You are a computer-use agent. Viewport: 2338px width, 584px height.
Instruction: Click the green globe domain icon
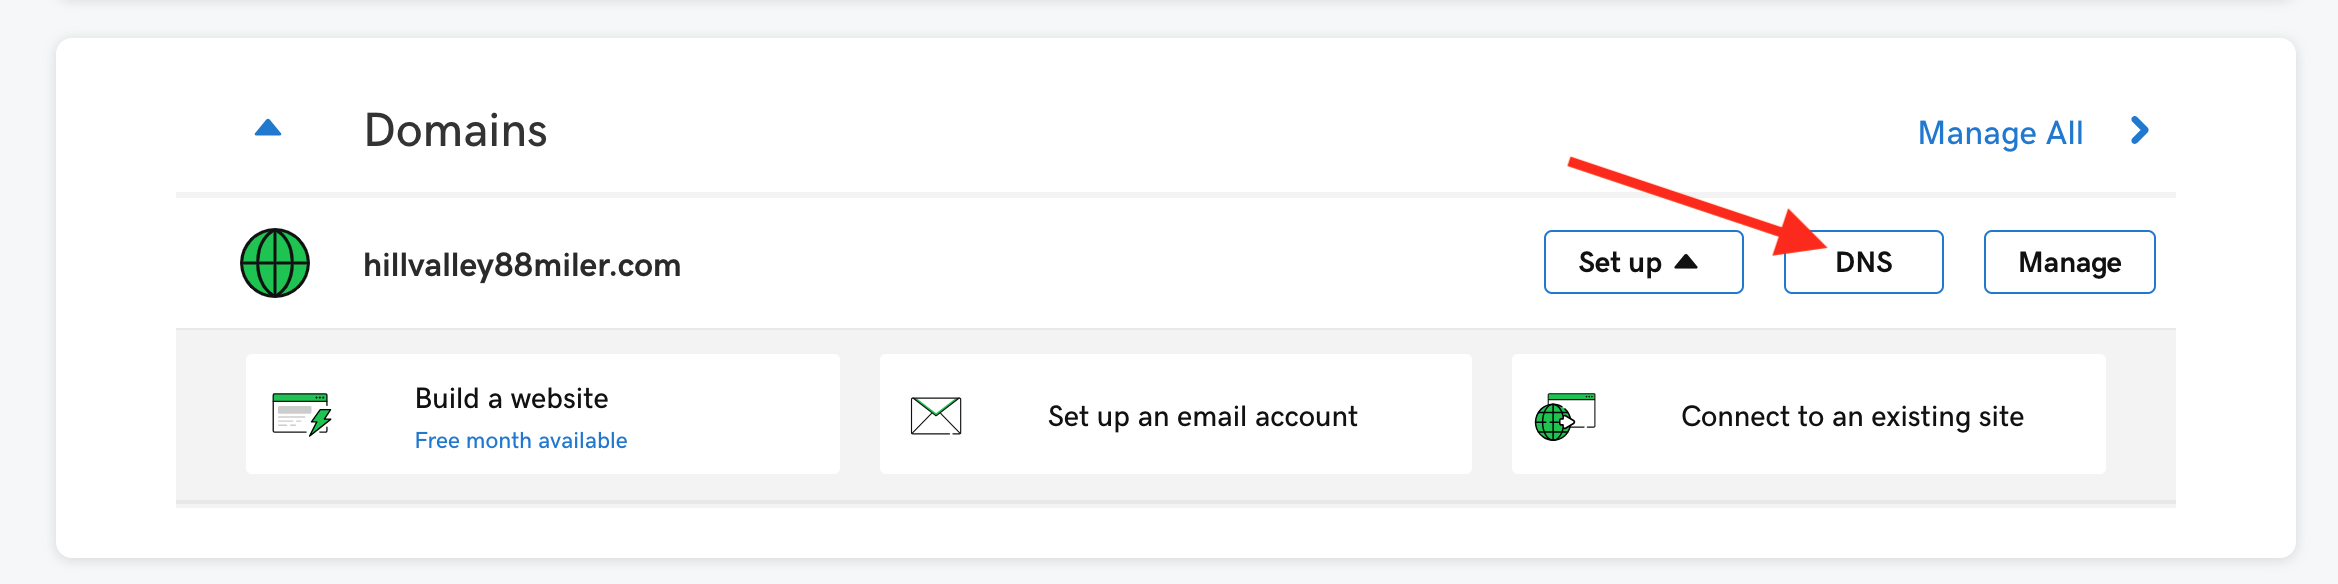pos(275,263)
